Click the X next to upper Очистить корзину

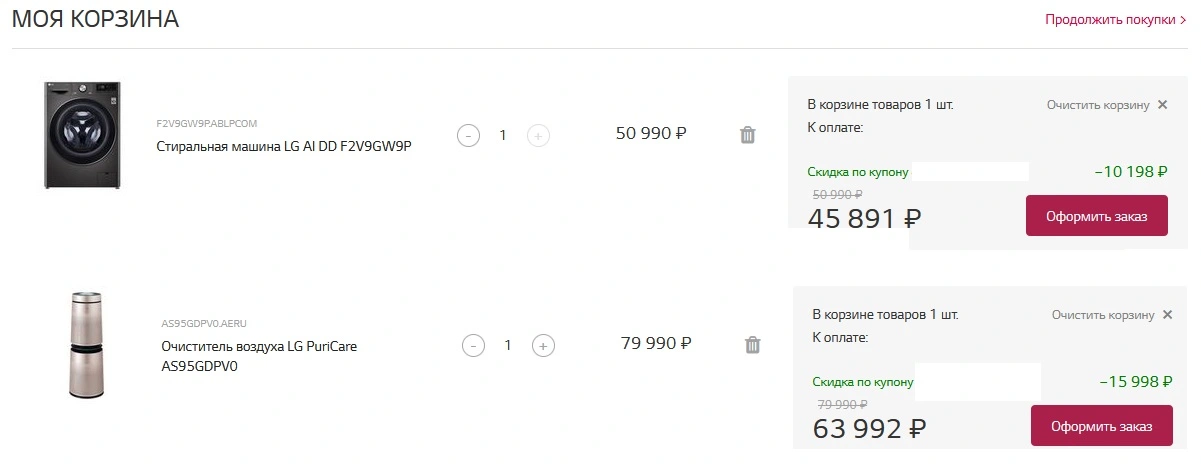[x=1162, y=105]
